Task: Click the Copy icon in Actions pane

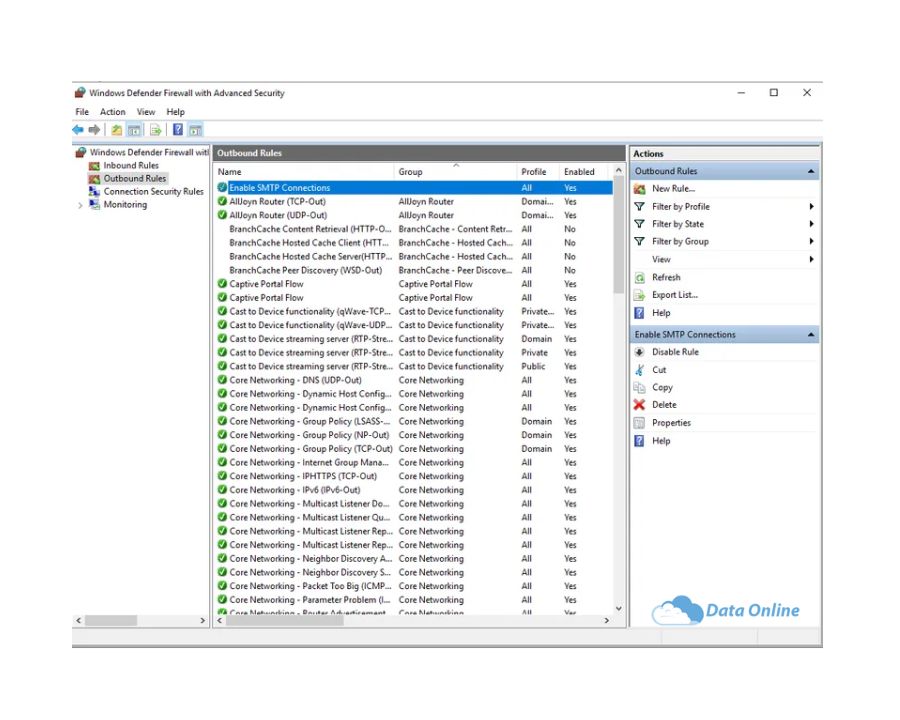Action: click(x=639, y=388)
